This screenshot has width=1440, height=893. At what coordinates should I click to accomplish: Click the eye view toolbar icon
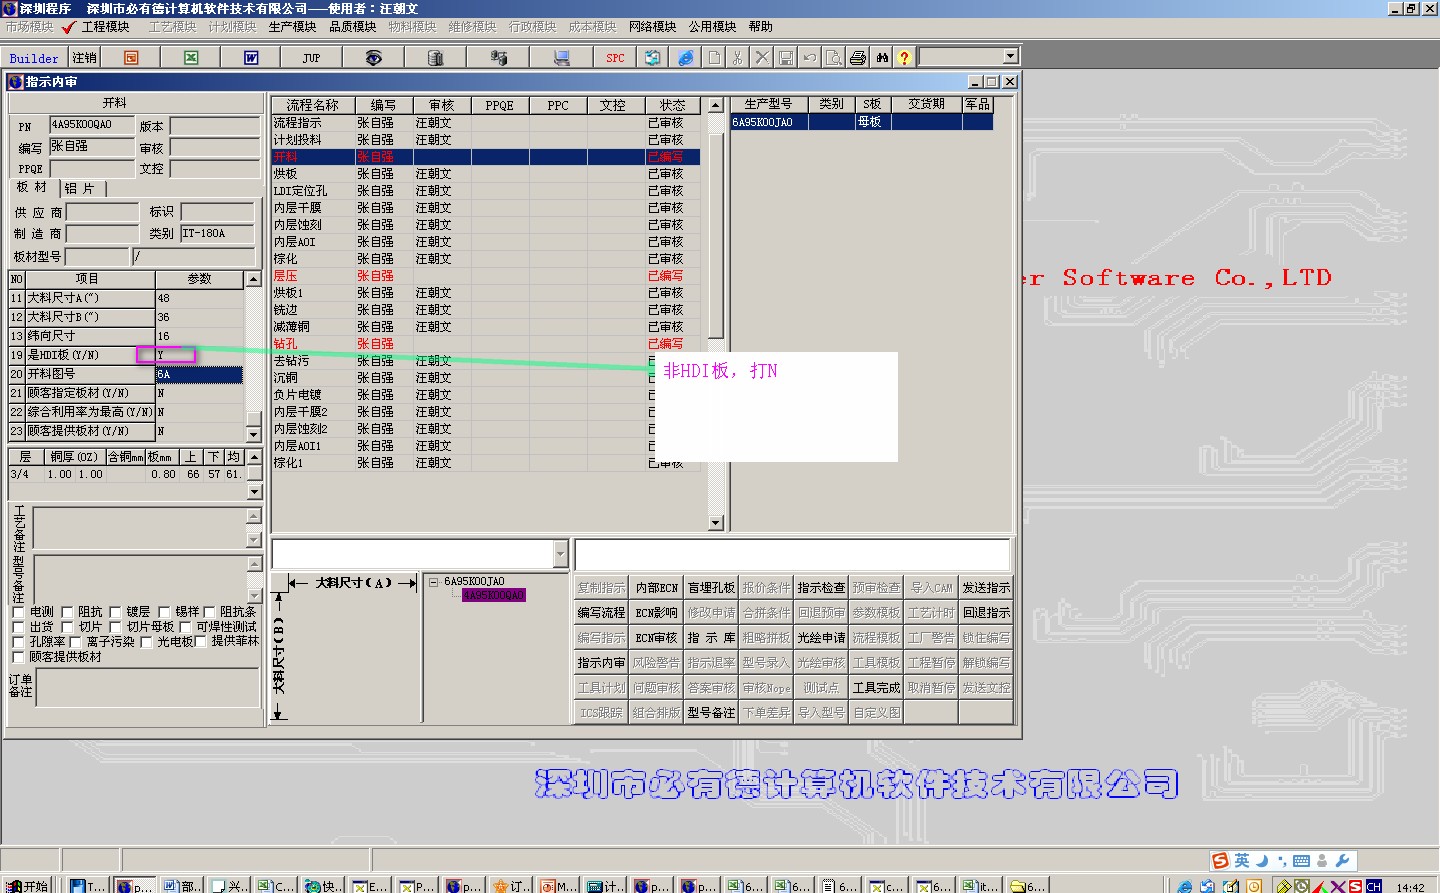[x=373, y=58]
